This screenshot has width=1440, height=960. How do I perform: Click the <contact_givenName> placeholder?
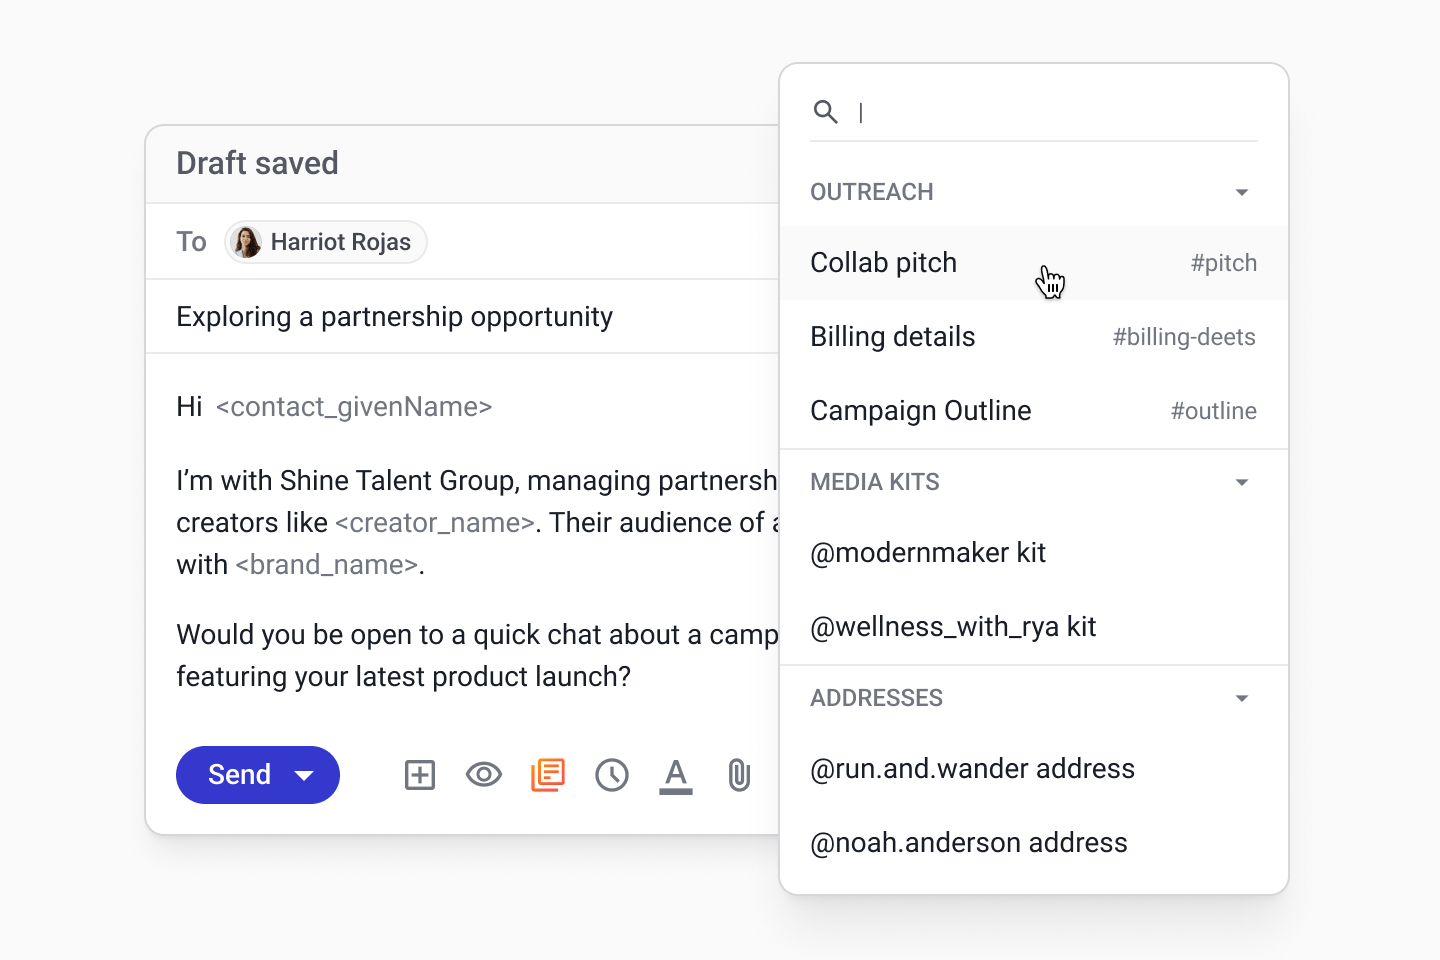[x=354, y=407]
